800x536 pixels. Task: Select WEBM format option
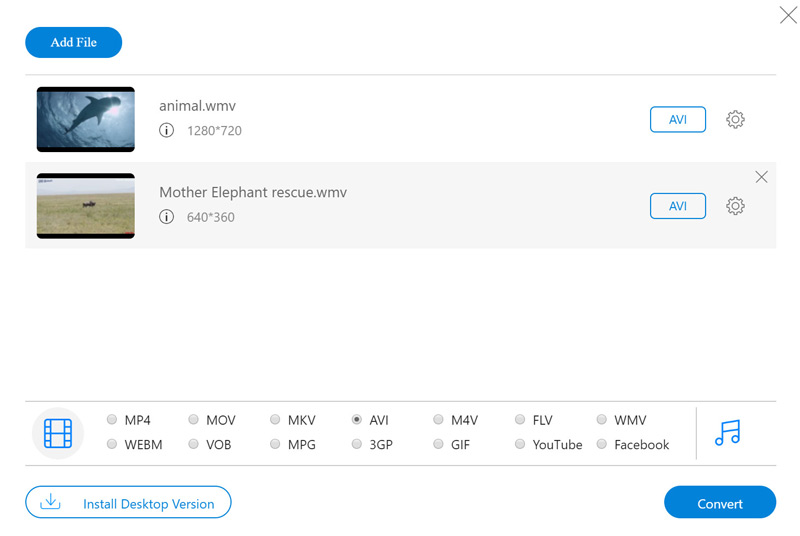pyautogui.click(x=112, y=444)
